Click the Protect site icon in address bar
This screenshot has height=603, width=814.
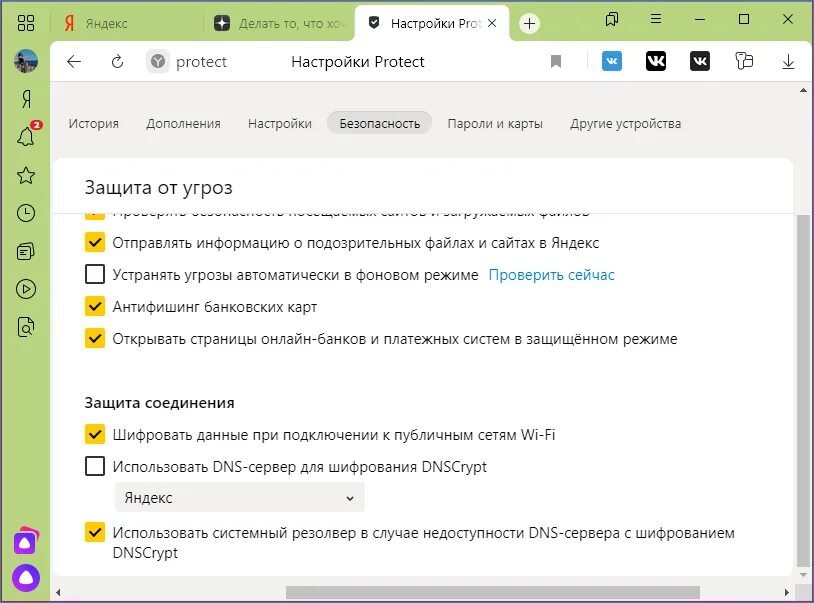point(158,62)
